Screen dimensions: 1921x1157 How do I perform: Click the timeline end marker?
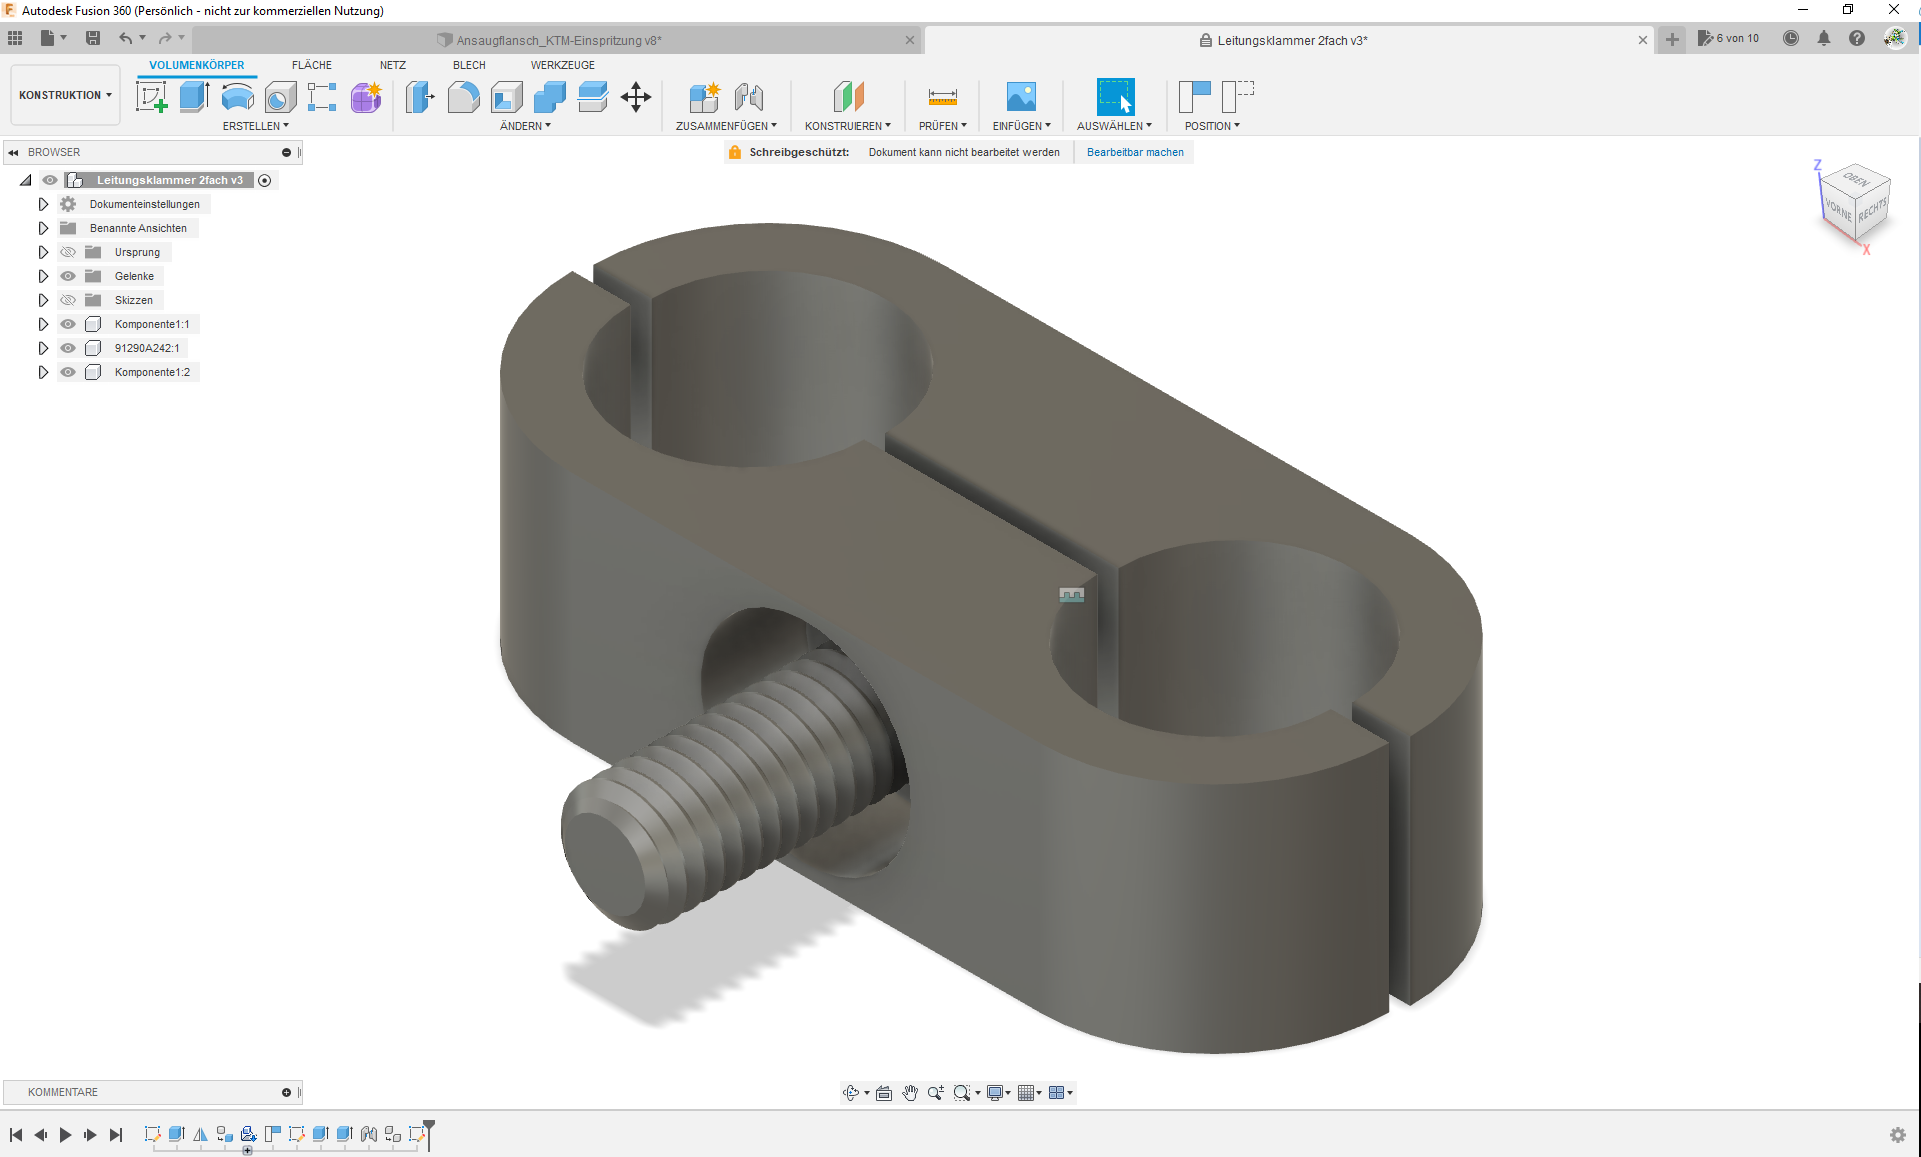pos(429,1134)
